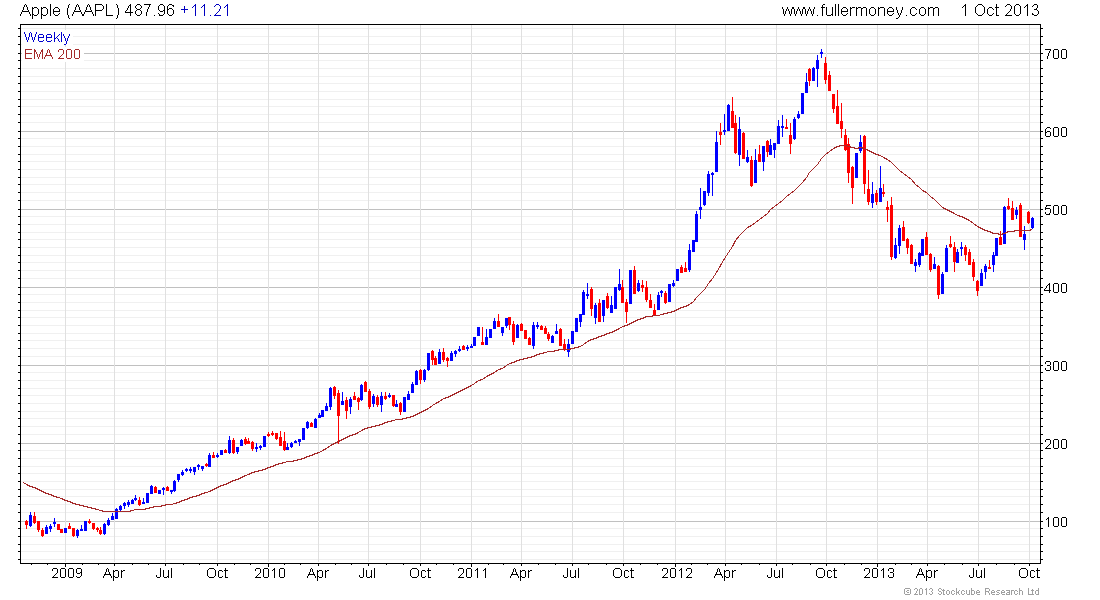Viewport: 1100px width, 600px height.
Task: Click the 1 Oct 2013 date
Action: pyautogui.click(x=1000, y=11)
